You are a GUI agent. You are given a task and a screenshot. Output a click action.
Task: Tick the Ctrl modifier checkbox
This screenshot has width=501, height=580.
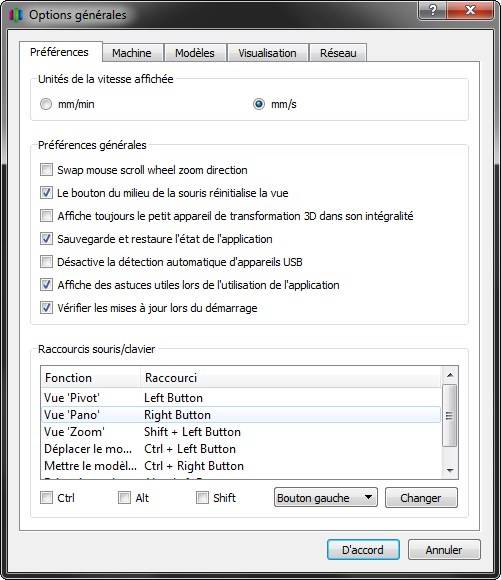(46, 498)
